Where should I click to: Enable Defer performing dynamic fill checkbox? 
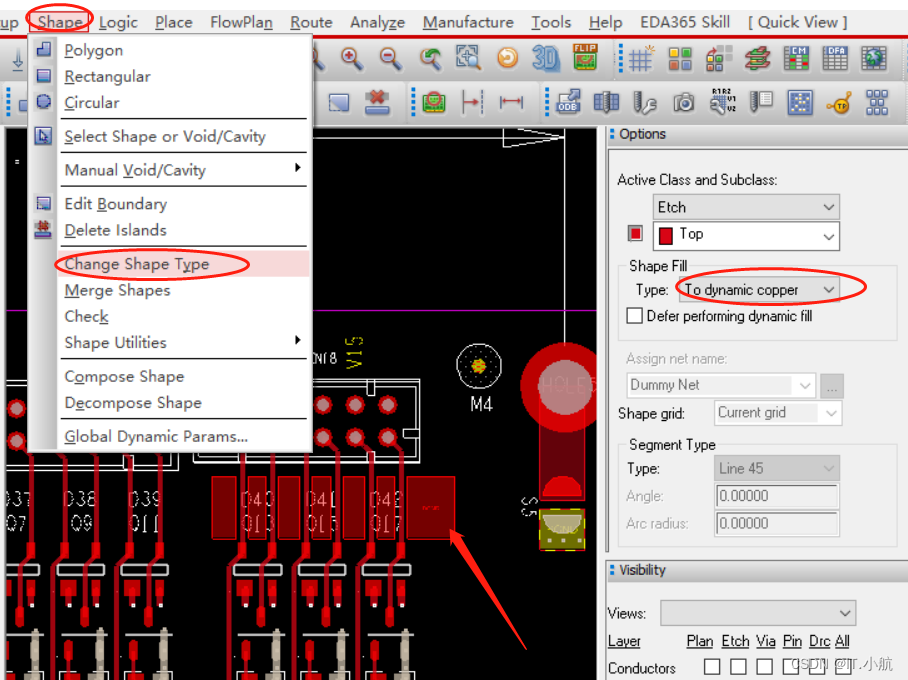pyautogui.click(x=634, y=316)
